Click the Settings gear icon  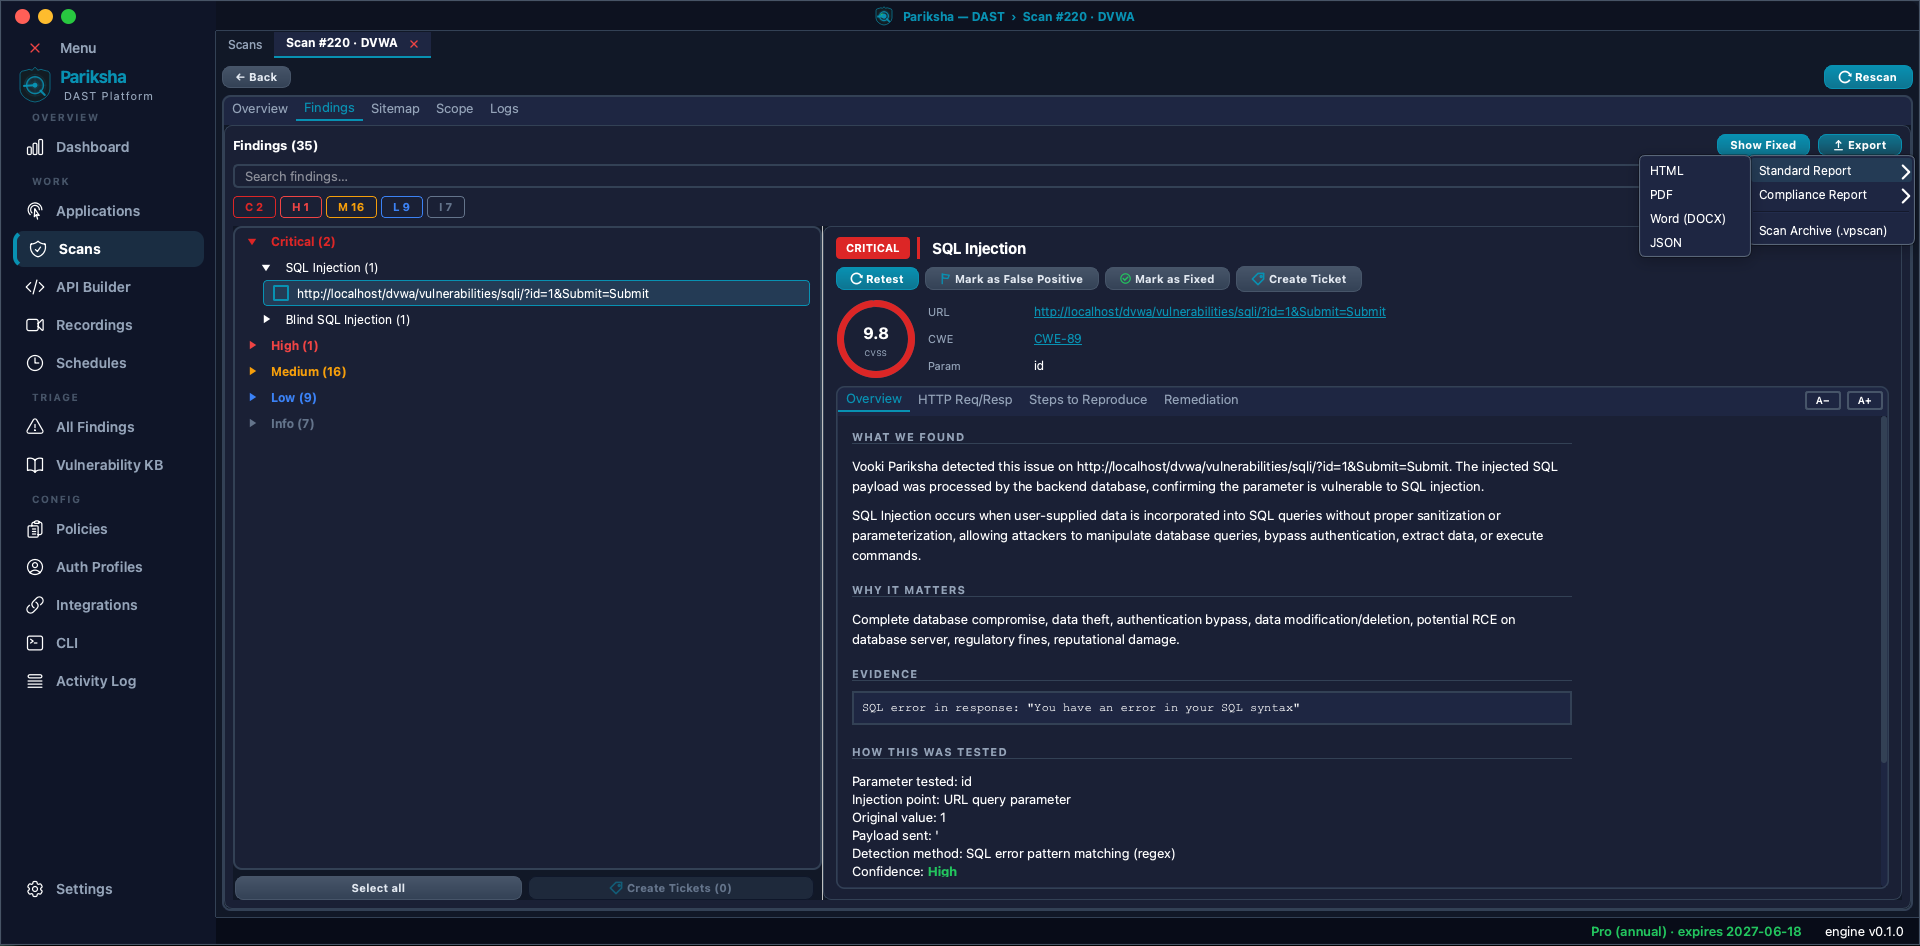(x=35, y=889)
